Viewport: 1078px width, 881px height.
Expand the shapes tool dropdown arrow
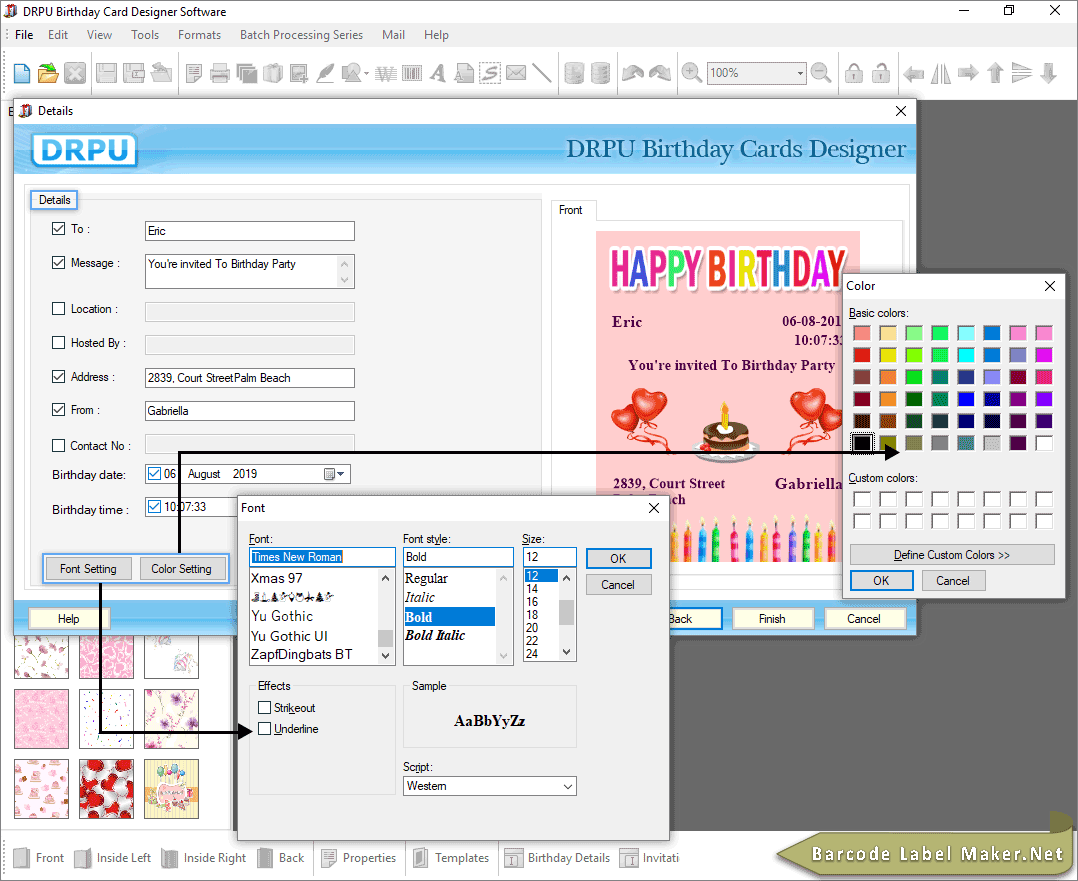[x=366, y=73]
